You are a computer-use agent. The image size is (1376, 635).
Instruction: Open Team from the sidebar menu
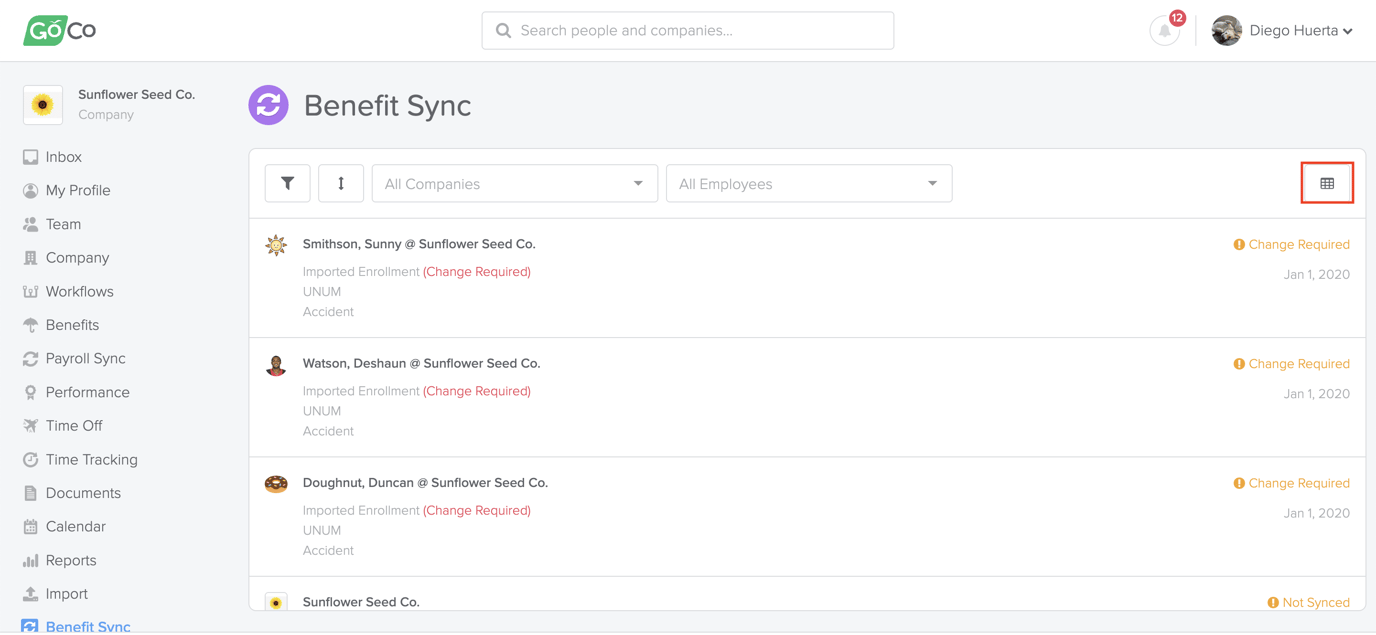pos(63,223)
